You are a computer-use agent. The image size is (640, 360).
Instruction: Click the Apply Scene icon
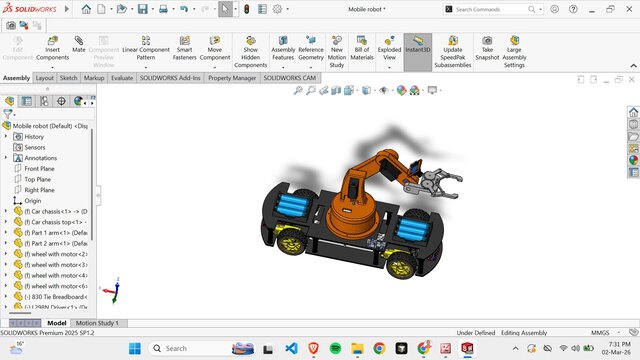click(x=414, y=90)
